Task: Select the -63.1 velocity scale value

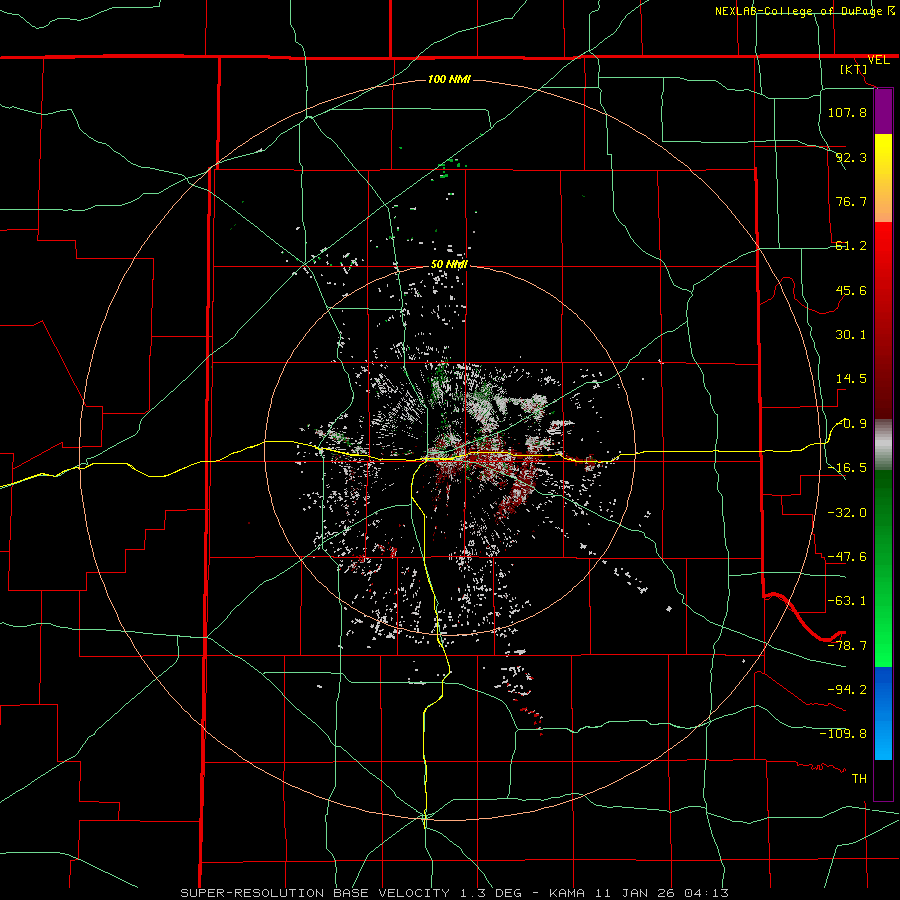Action: pos(847,601)
